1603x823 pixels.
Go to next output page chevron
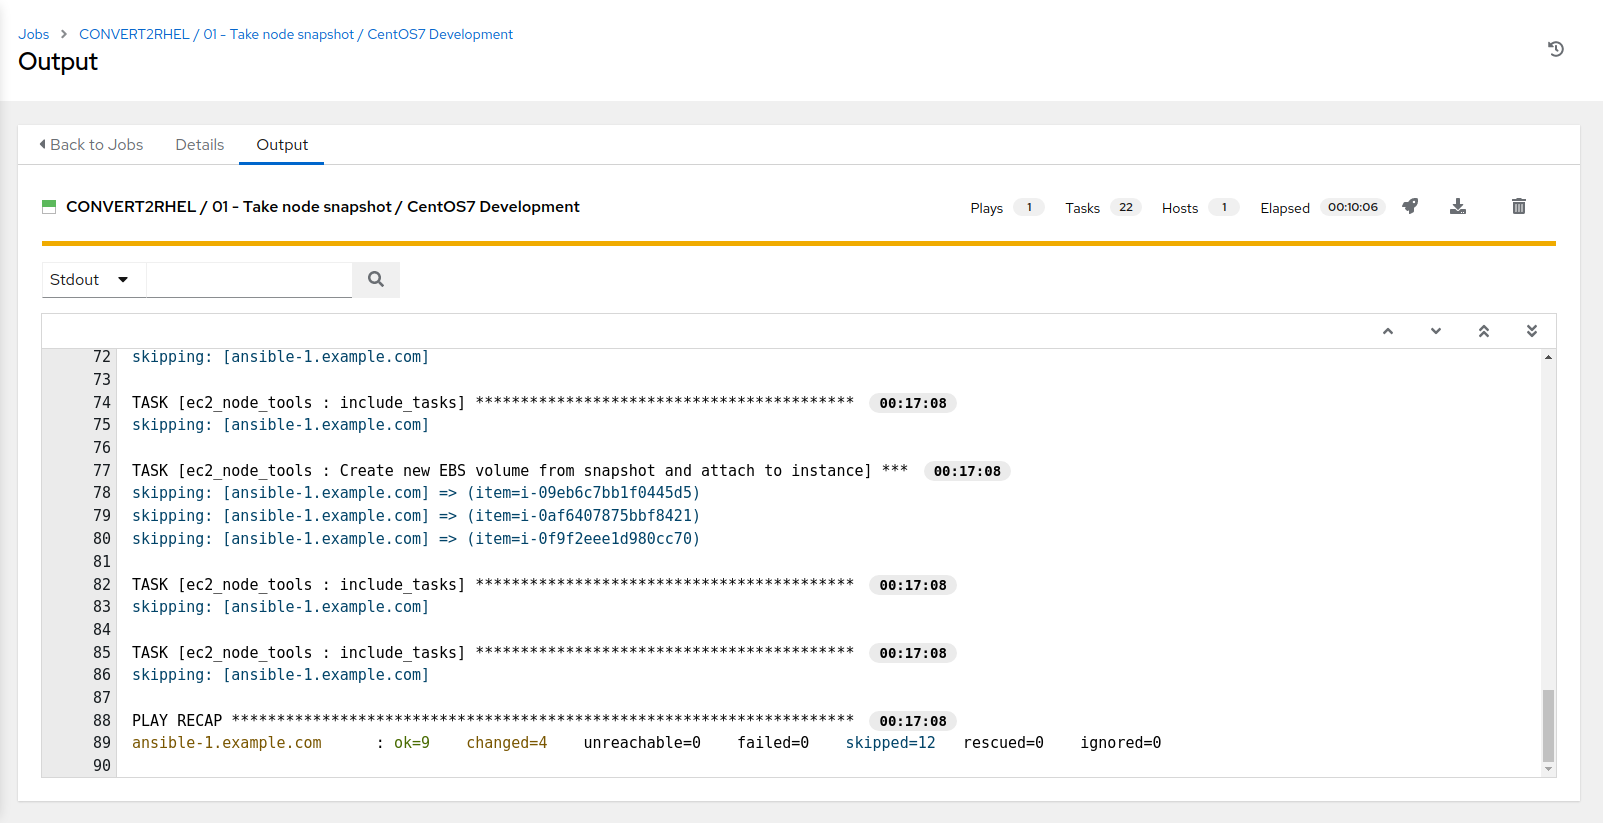1436,331
